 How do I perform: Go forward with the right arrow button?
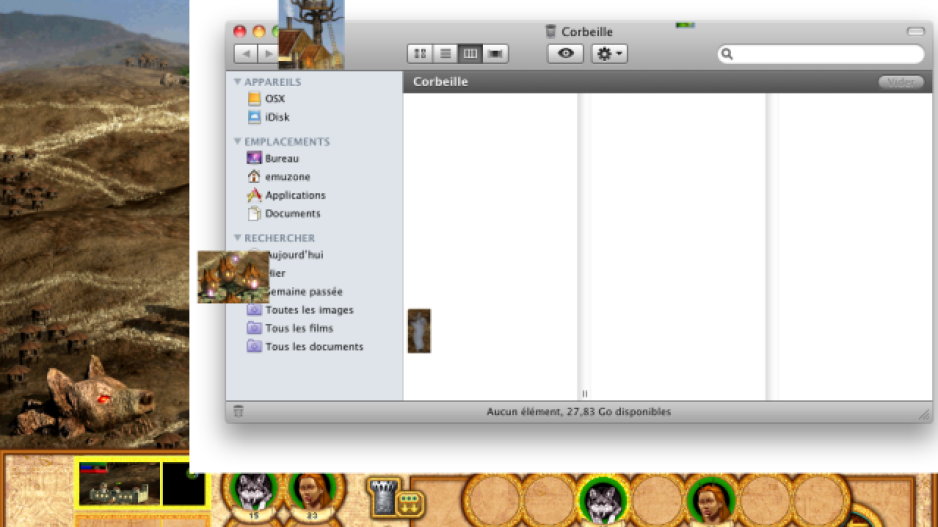coord(268,54)
